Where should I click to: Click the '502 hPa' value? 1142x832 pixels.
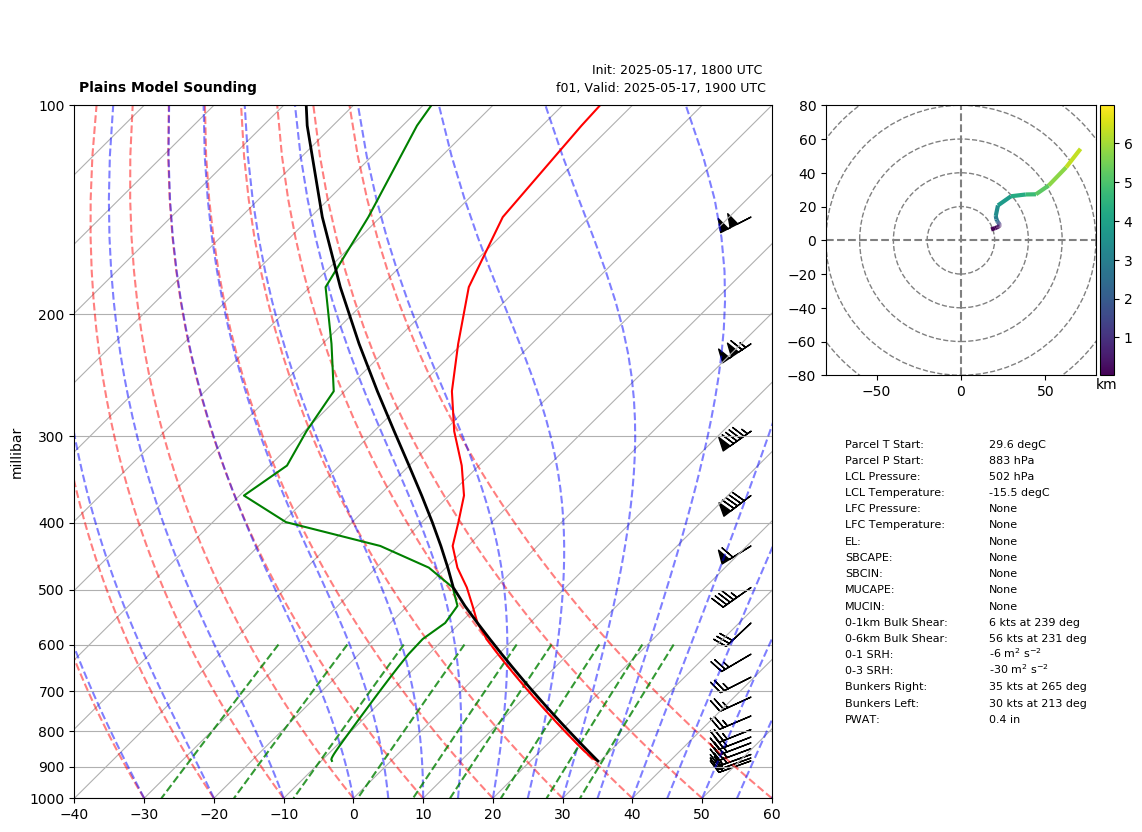click(x=1011, y=476)
